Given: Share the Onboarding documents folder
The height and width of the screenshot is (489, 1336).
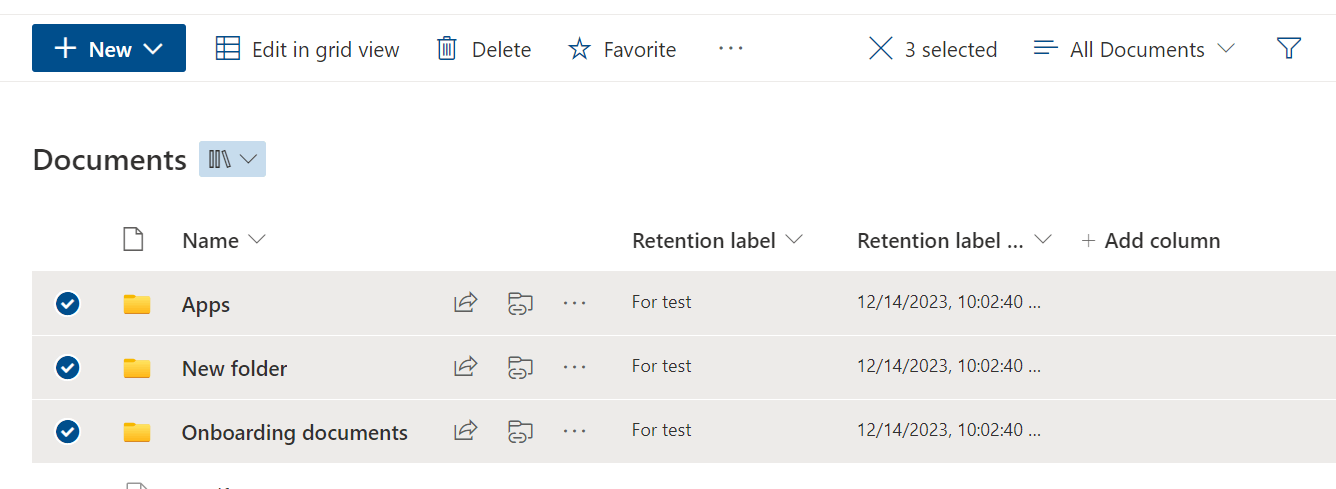Looking at the screenshot, I should pyautogui.click(x=465, y=431).
